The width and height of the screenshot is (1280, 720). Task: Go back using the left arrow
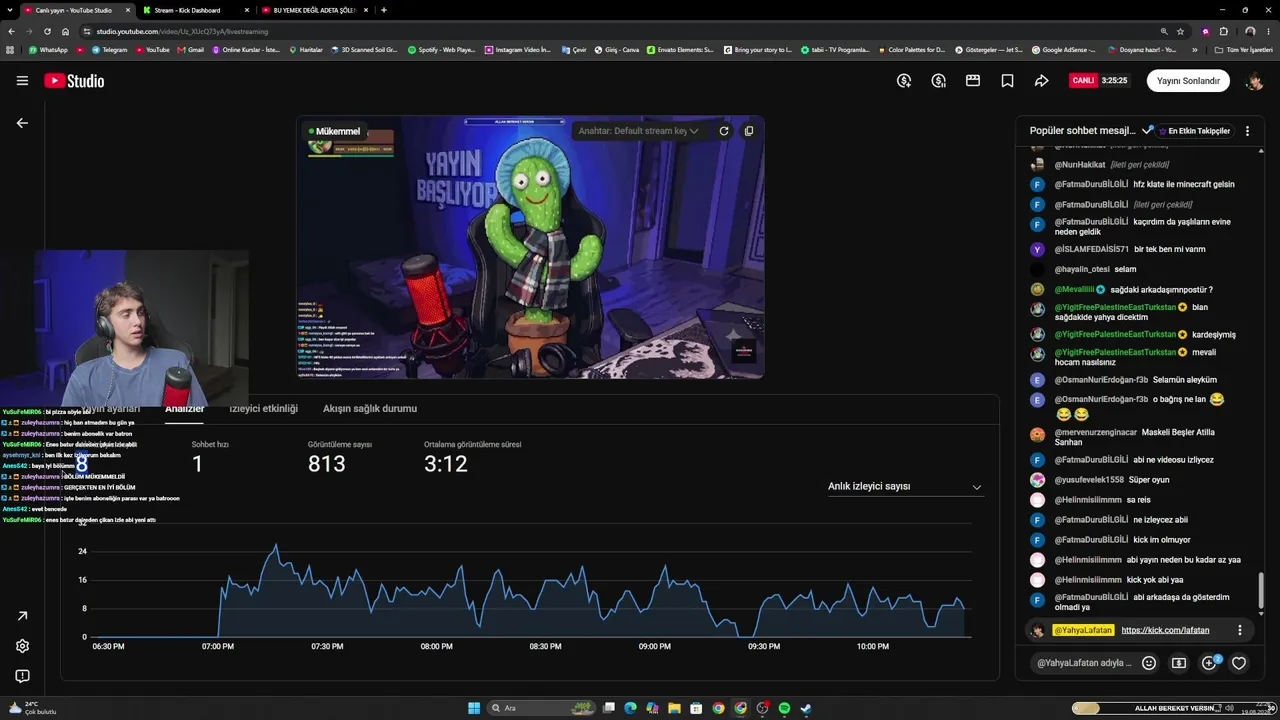[22, 123]
